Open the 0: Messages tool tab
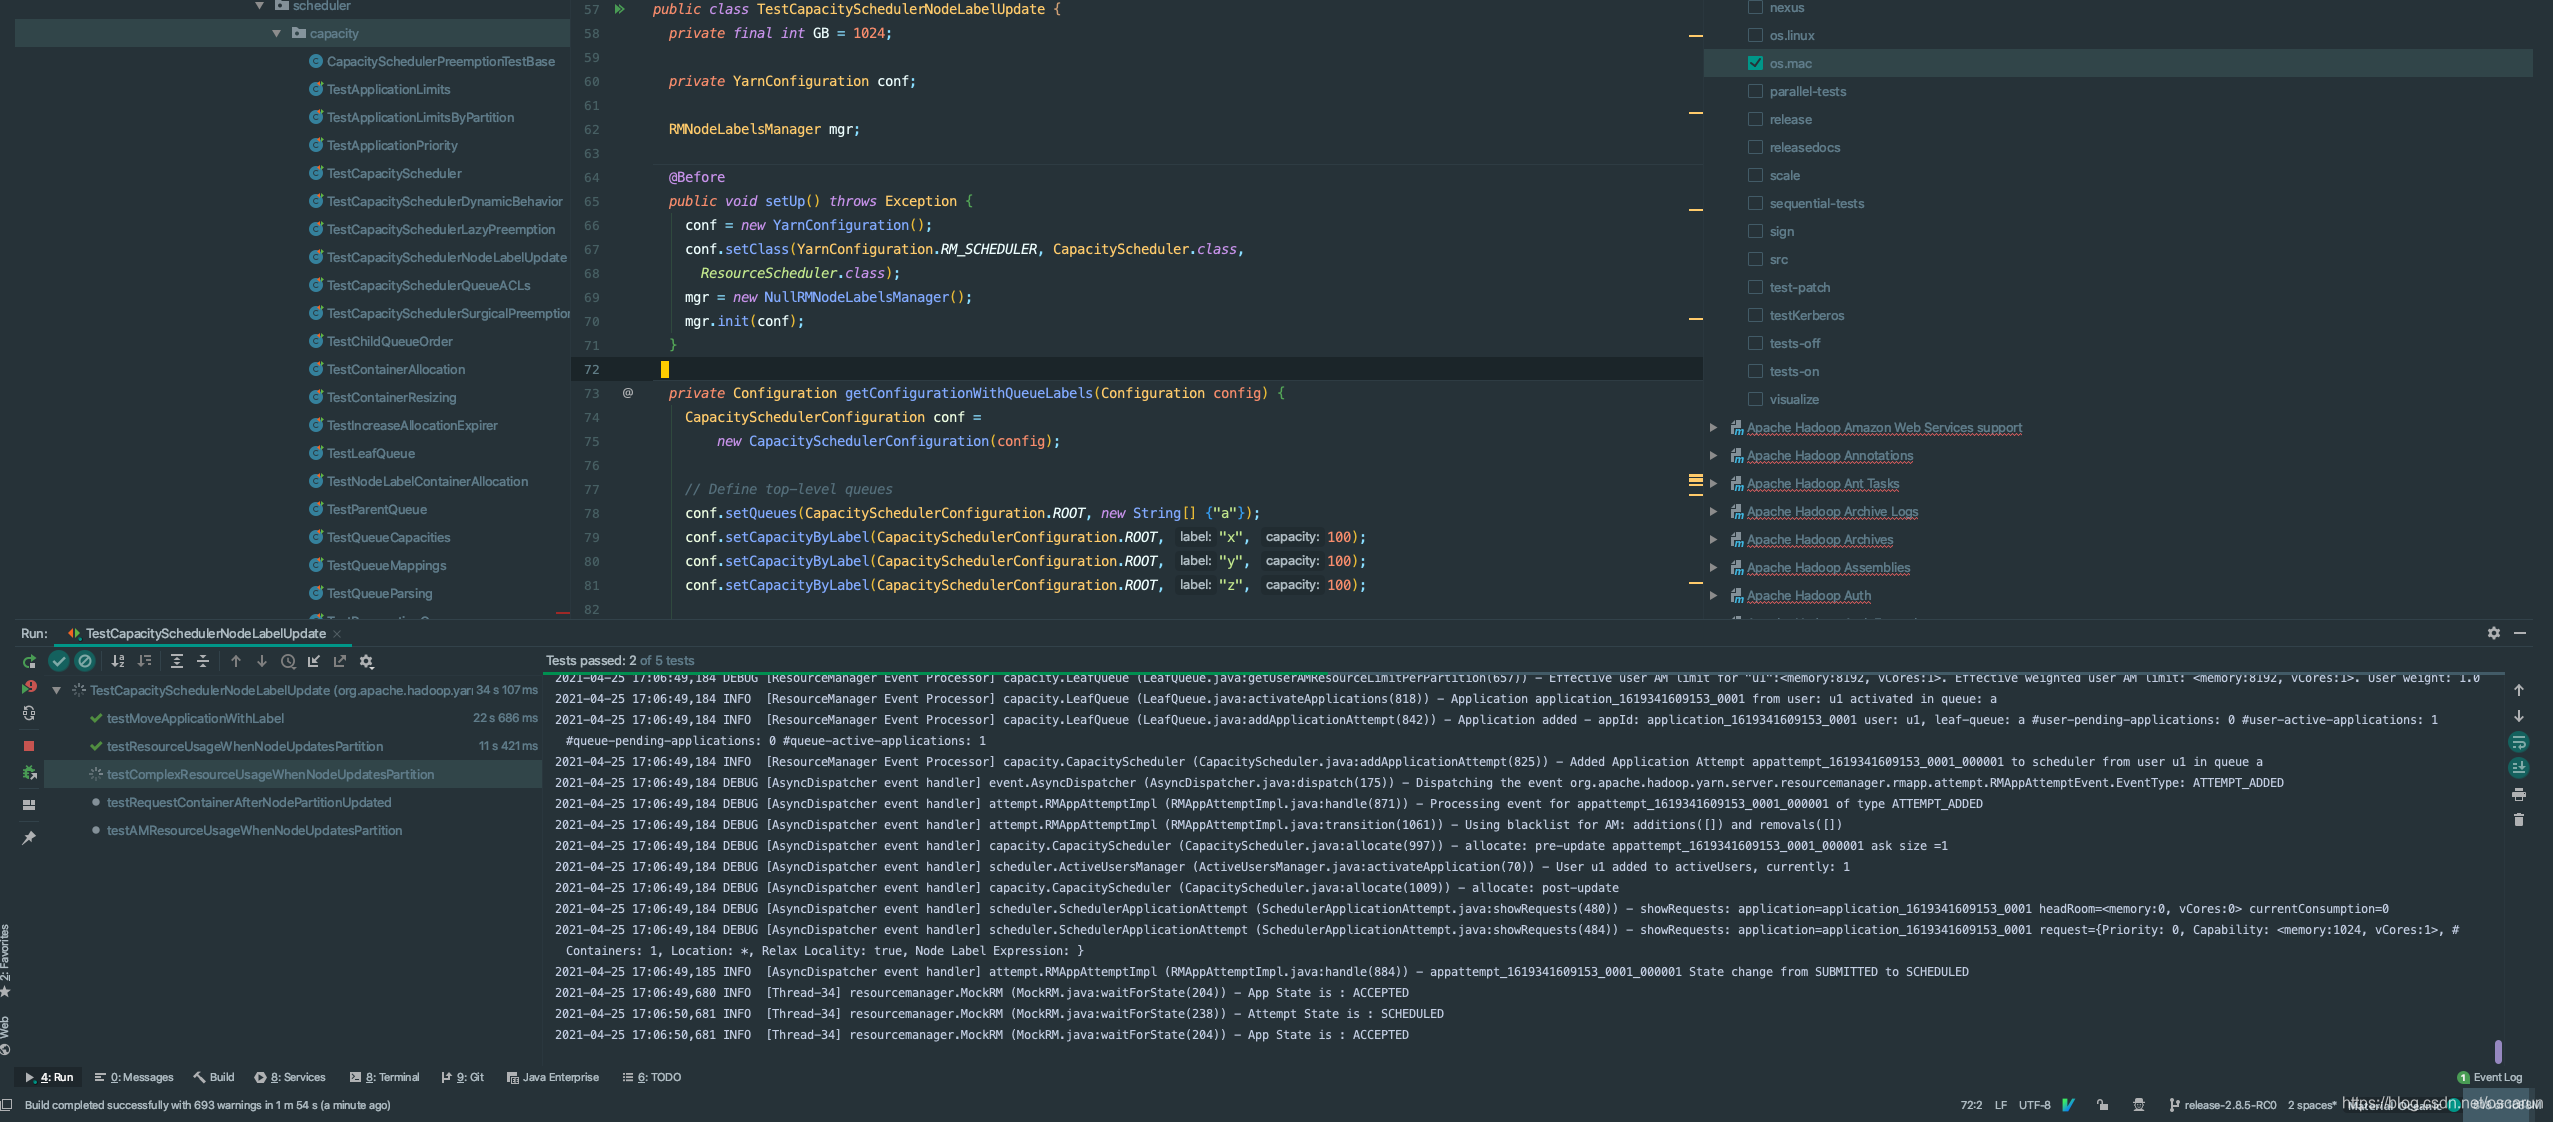The height and width of the screenshot is (1122, 2553). pos(134,1077)
